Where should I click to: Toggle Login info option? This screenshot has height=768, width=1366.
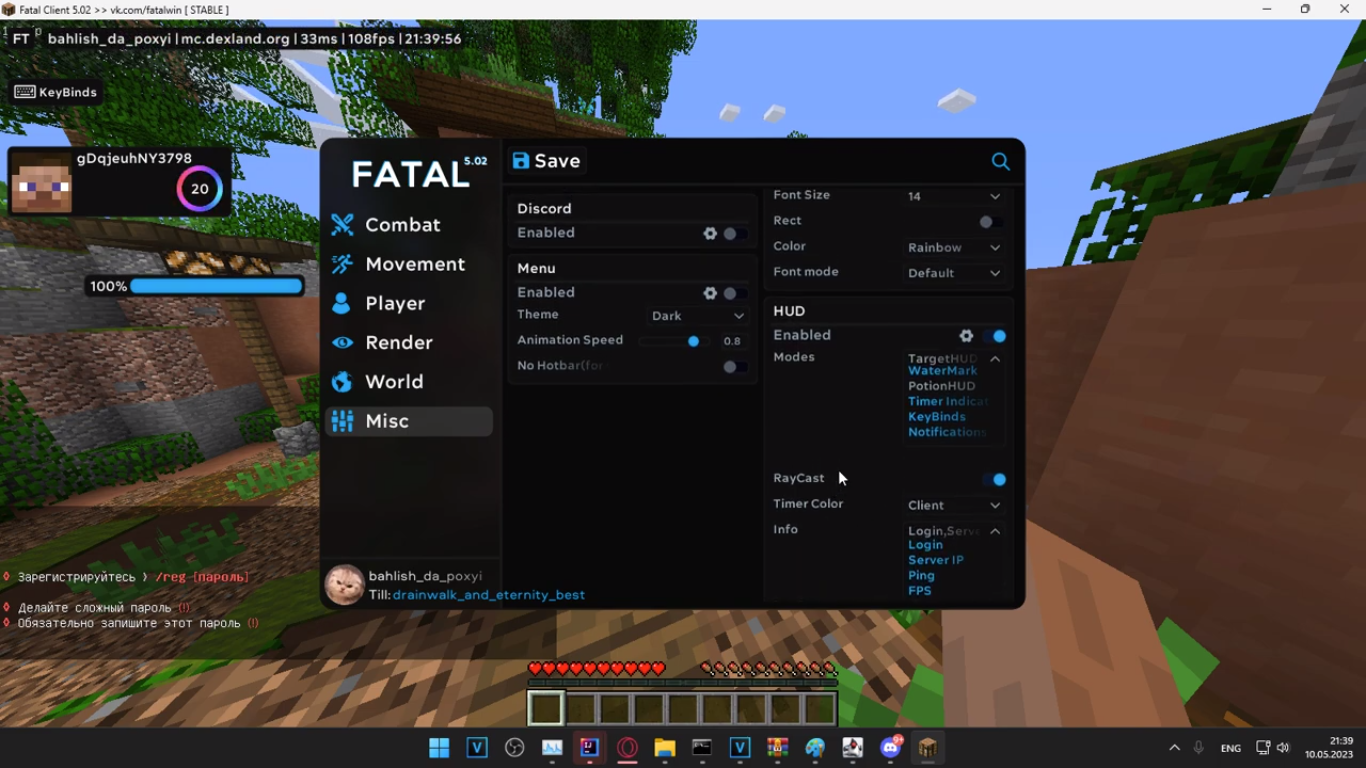click(926, 545)
